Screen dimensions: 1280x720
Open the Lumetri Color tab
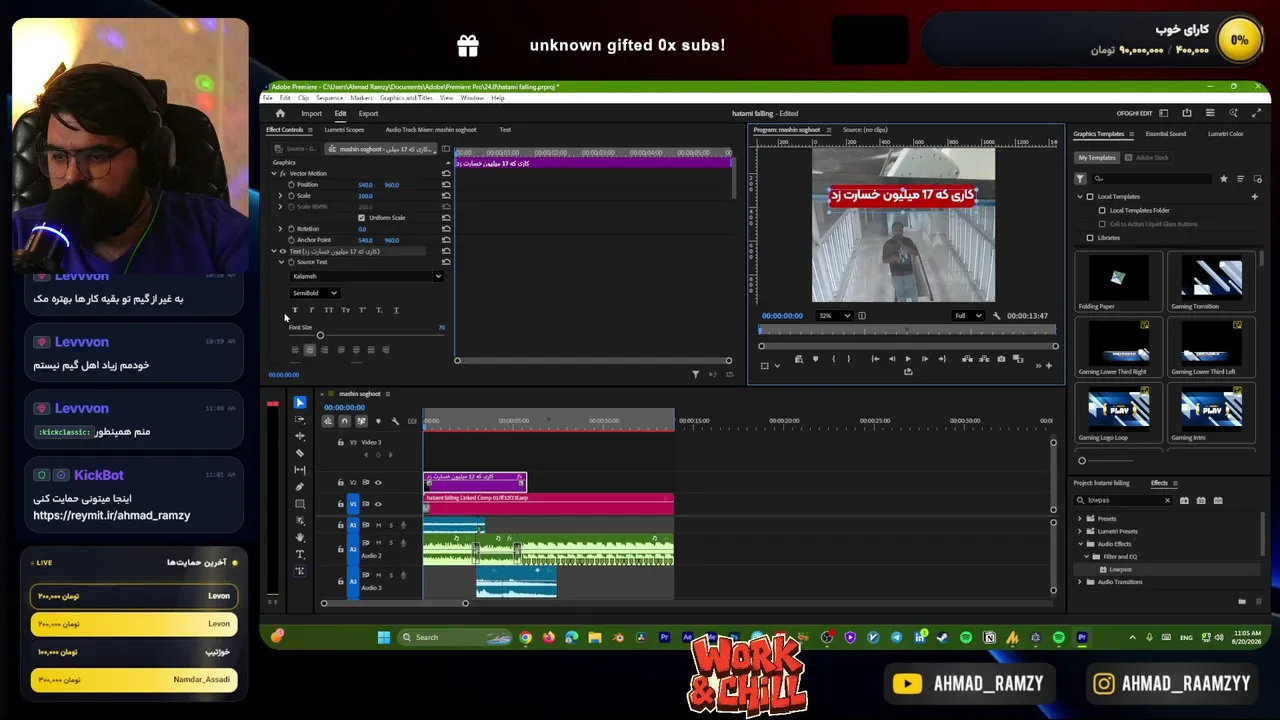click(x=1226, y=134)
